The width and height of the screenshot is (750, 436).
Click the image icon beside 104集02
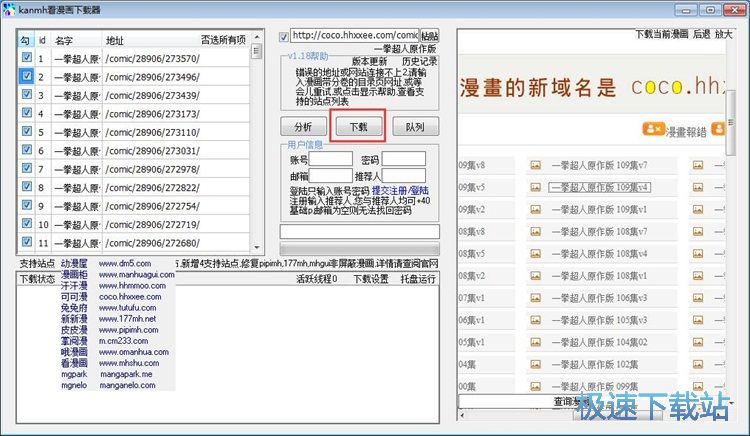(535, 342)
